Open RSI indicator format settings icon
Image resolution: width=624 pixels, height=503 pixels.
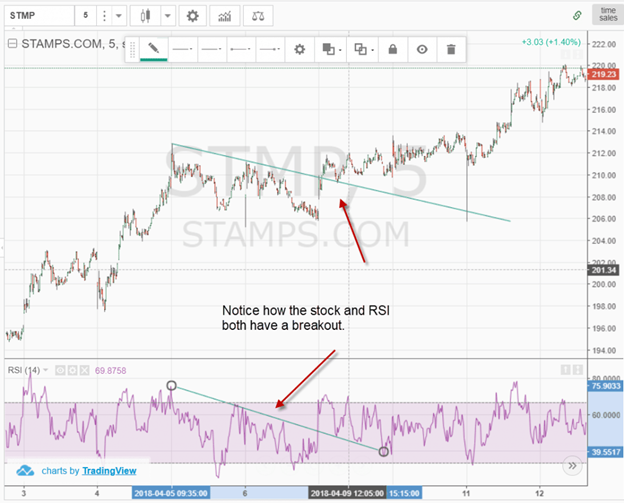(x=72, y=371)
